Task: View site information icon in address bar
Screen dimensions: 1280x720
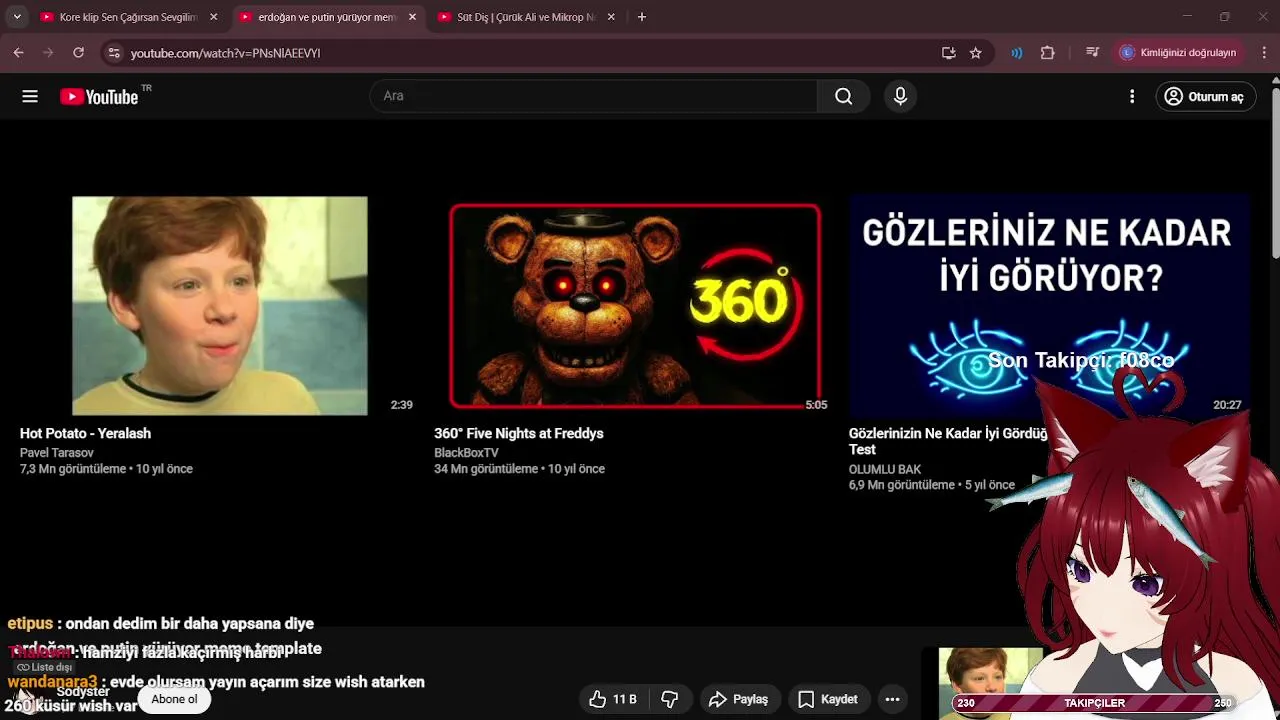Action: click(114, 53)
